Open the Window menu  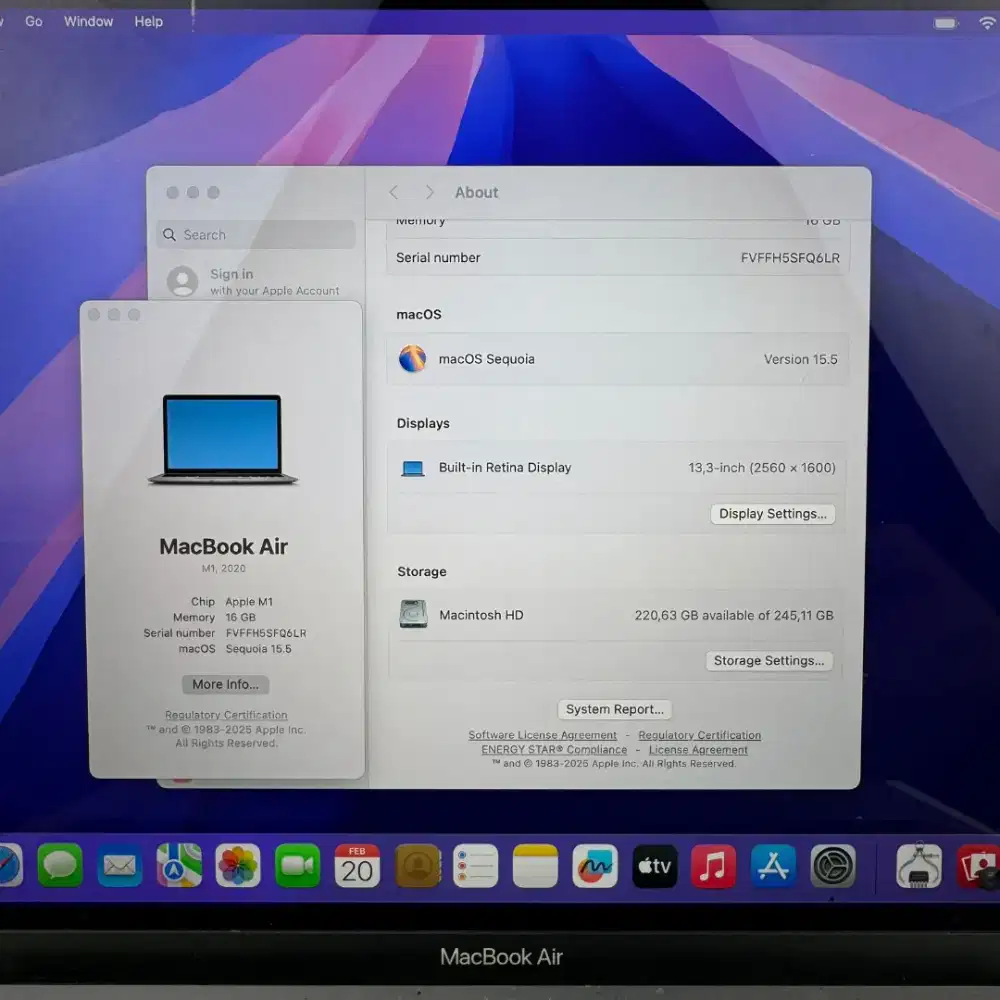[88, 21]
